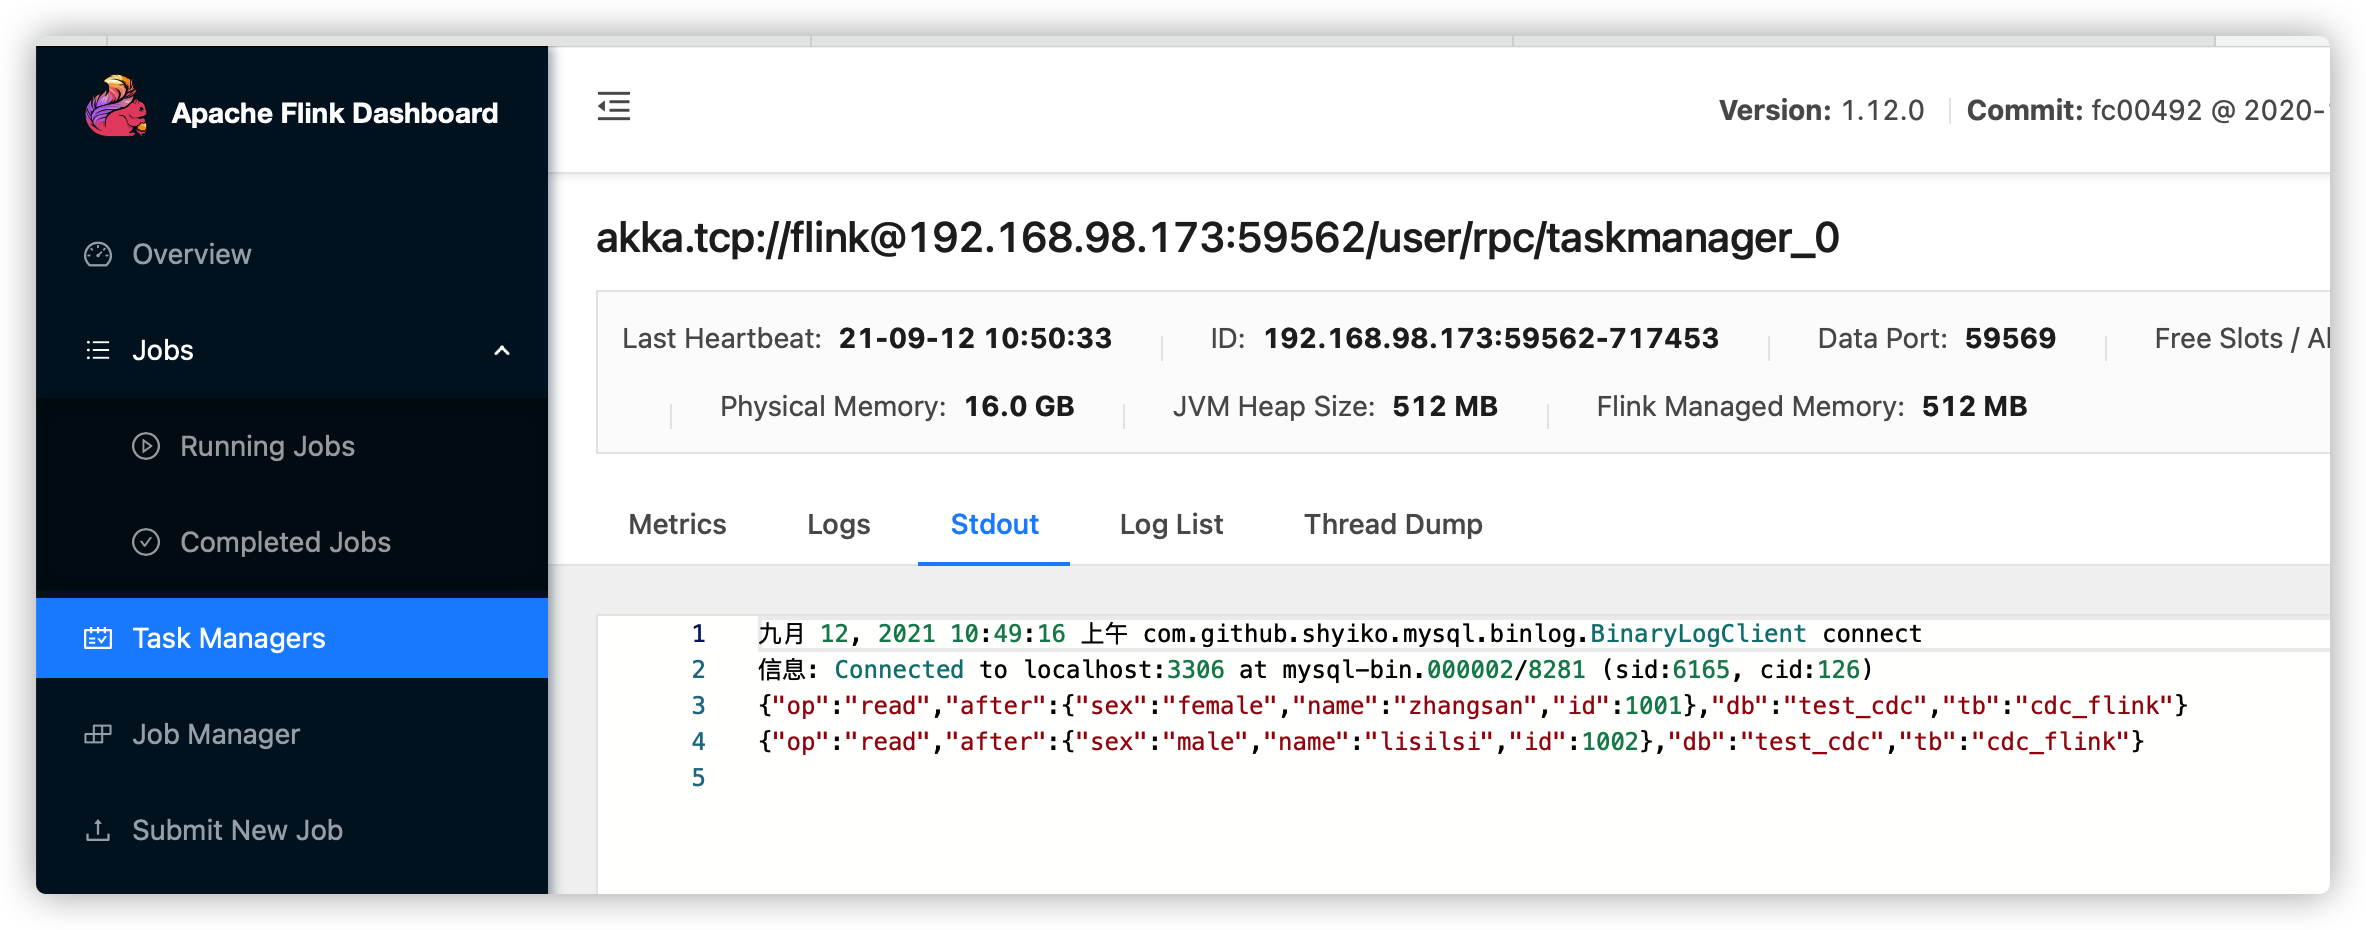The width and height of the screenshot is (2366, 930).
Task: Click stdout line 3 zhangsan record
Action: pos(1472,706)
